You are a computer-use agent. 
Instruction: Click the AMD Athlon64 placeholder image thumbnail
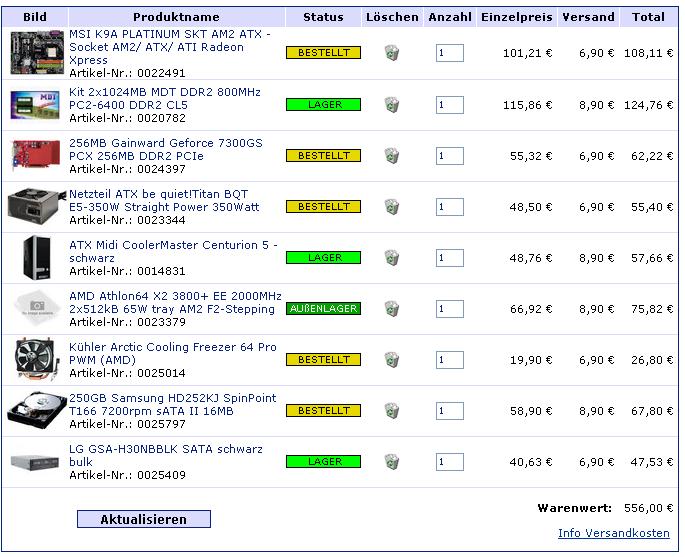pyautogui.click(x=37, y=308)
